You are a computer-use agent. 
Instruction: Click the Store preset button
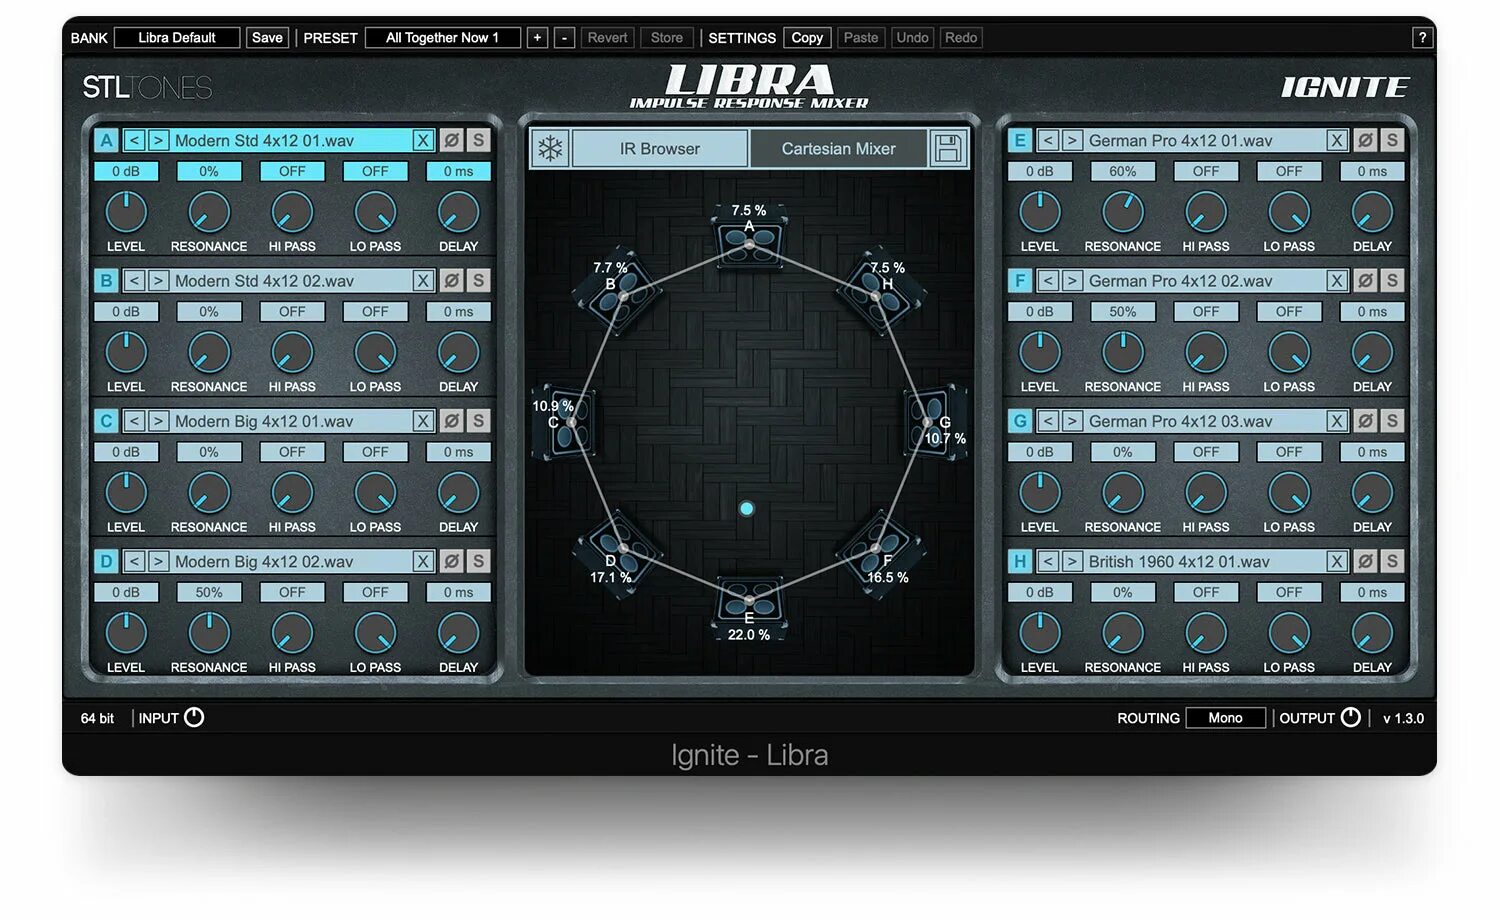point(667,38)
